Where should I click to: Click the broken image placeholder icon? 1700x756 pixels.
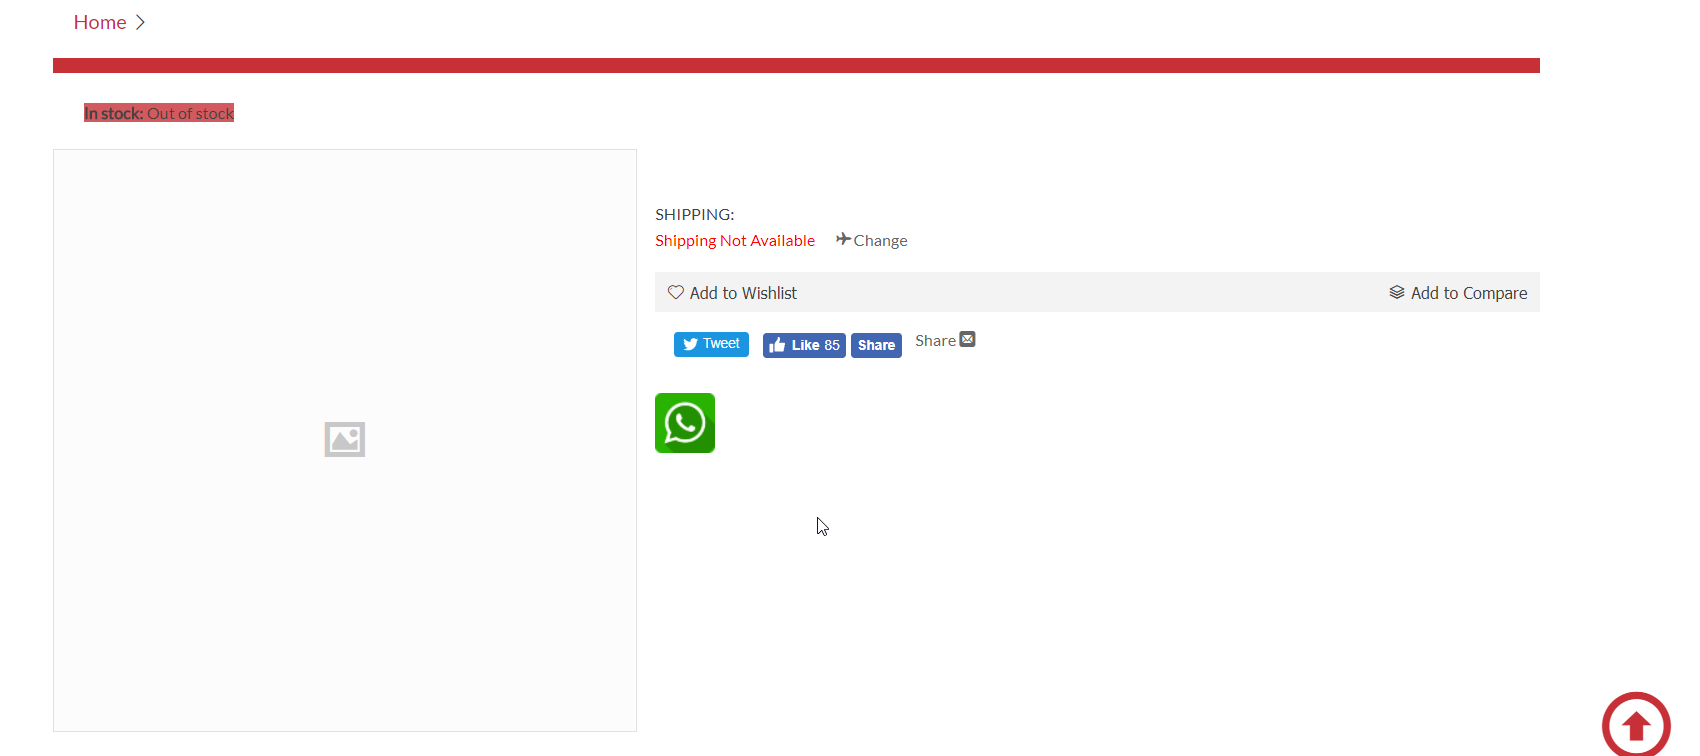345,439
